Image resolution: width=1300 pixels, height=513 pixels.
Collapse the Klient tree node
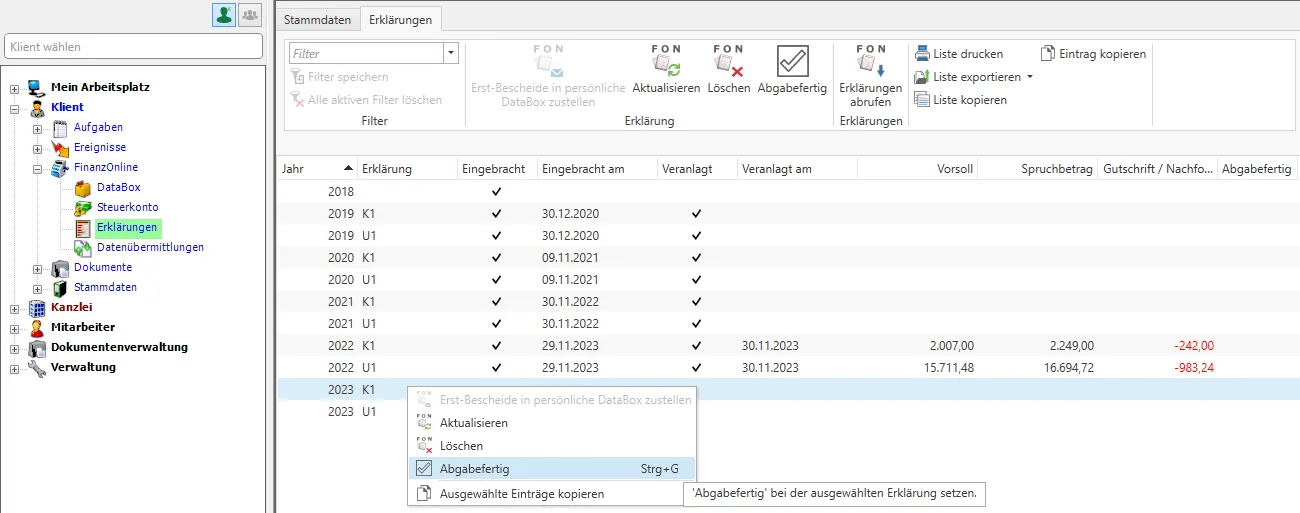(x=14, y=108)
